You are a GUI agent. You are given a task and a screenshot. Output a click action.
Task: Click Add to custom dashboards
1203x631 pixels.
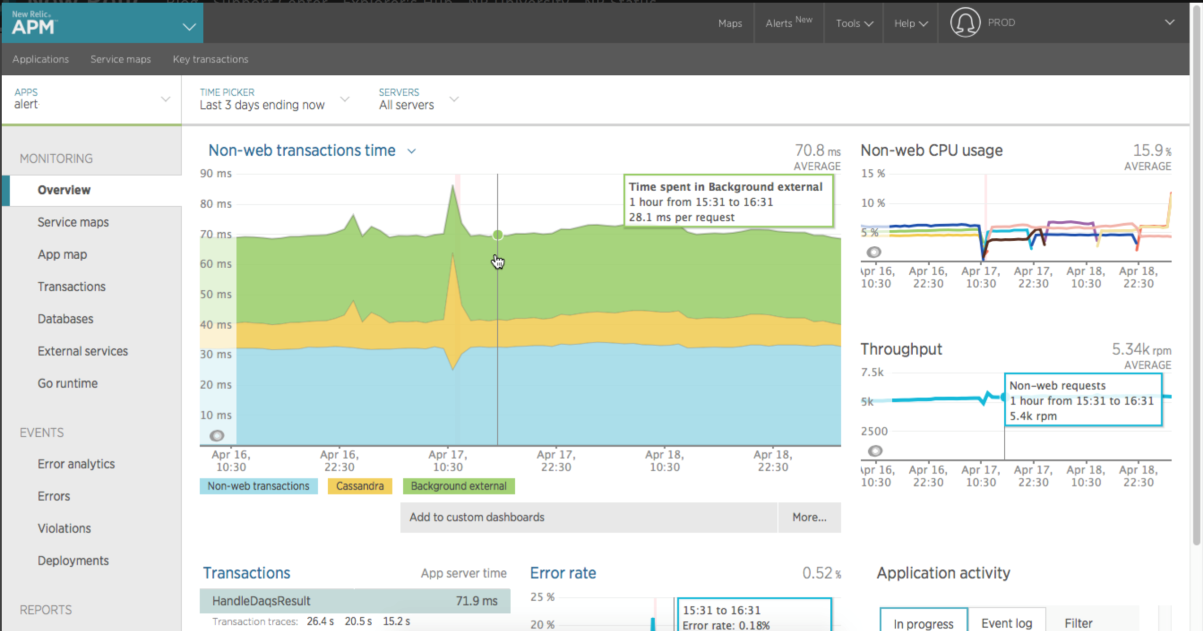pyautogui.click(x=589, y=517)
